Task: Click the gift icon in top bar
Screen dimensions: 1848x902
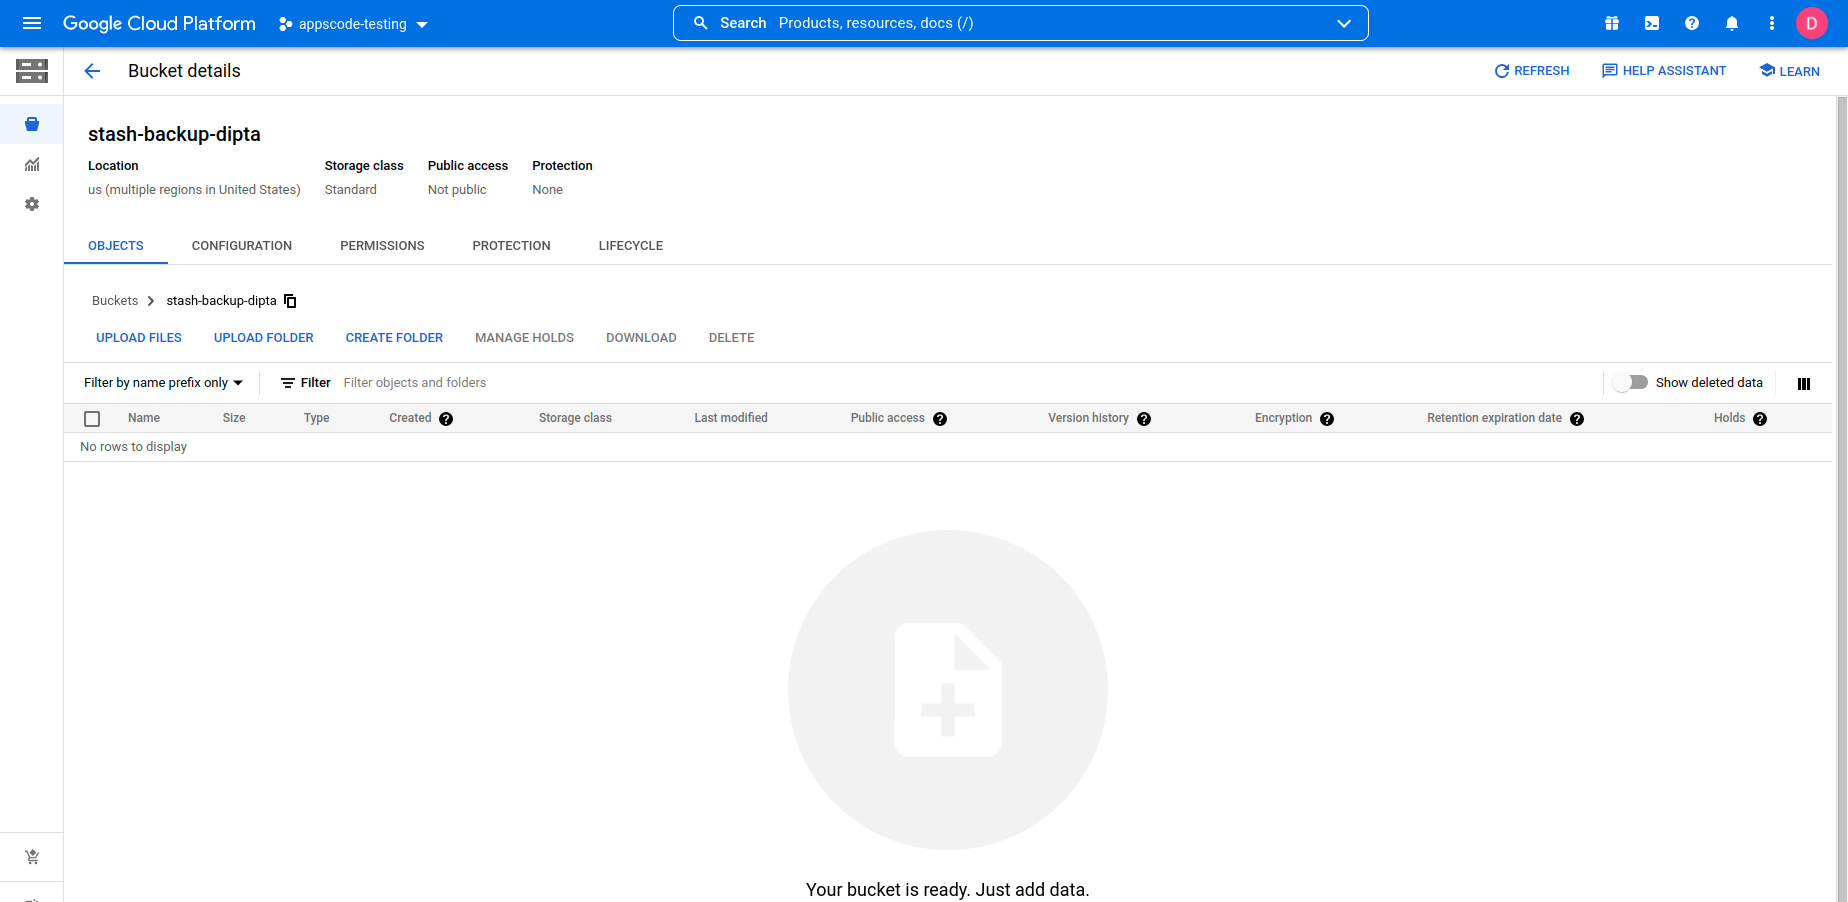Action: pyautogui.click(x=1612, y=23)
